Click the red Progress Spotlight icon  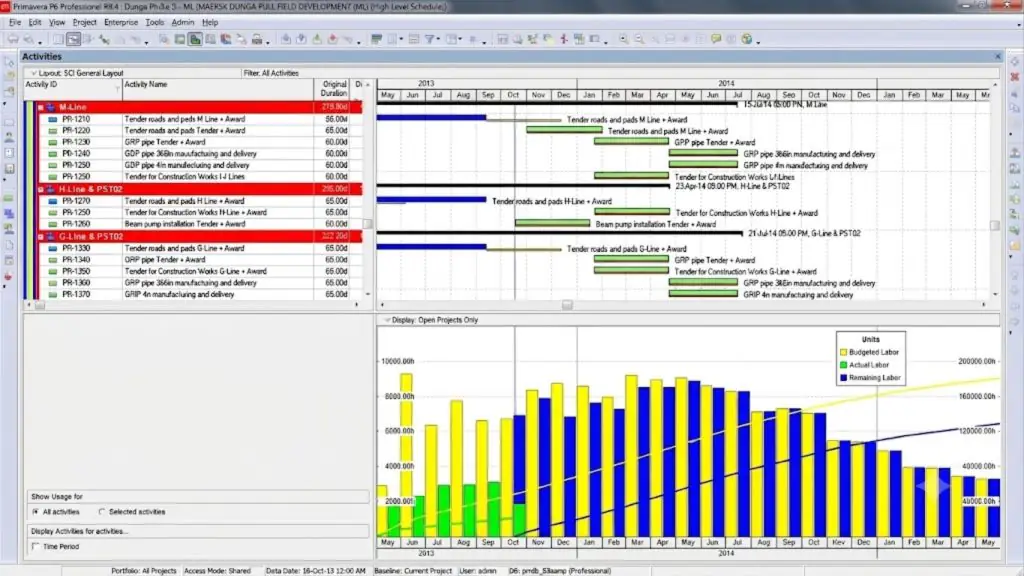pos(564,39)
